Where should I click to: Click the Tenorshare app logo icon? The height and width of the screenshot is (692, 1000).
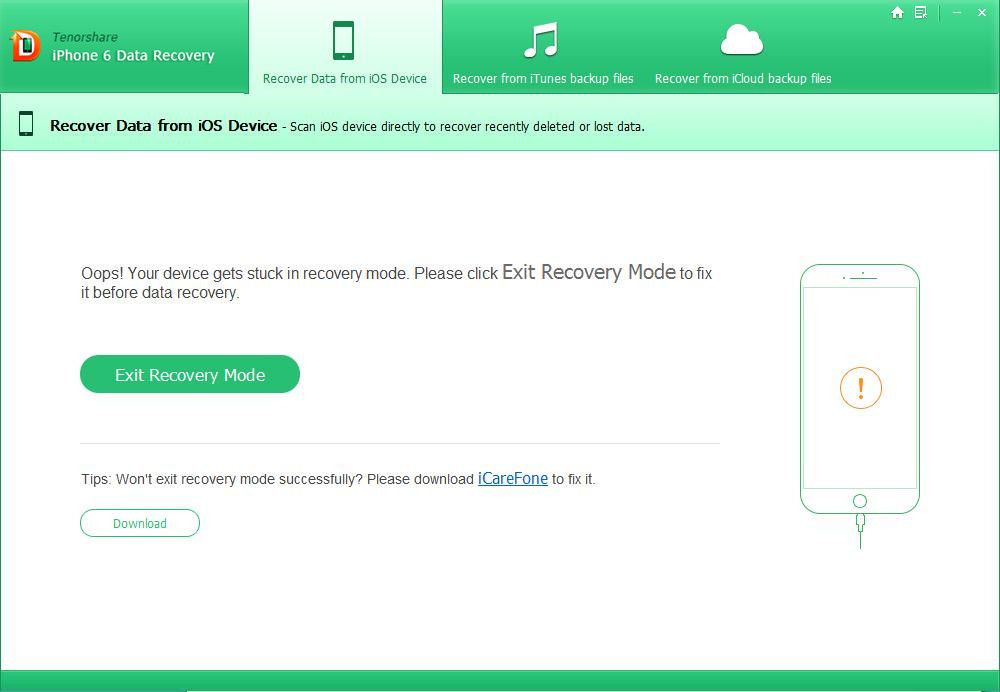26,46
